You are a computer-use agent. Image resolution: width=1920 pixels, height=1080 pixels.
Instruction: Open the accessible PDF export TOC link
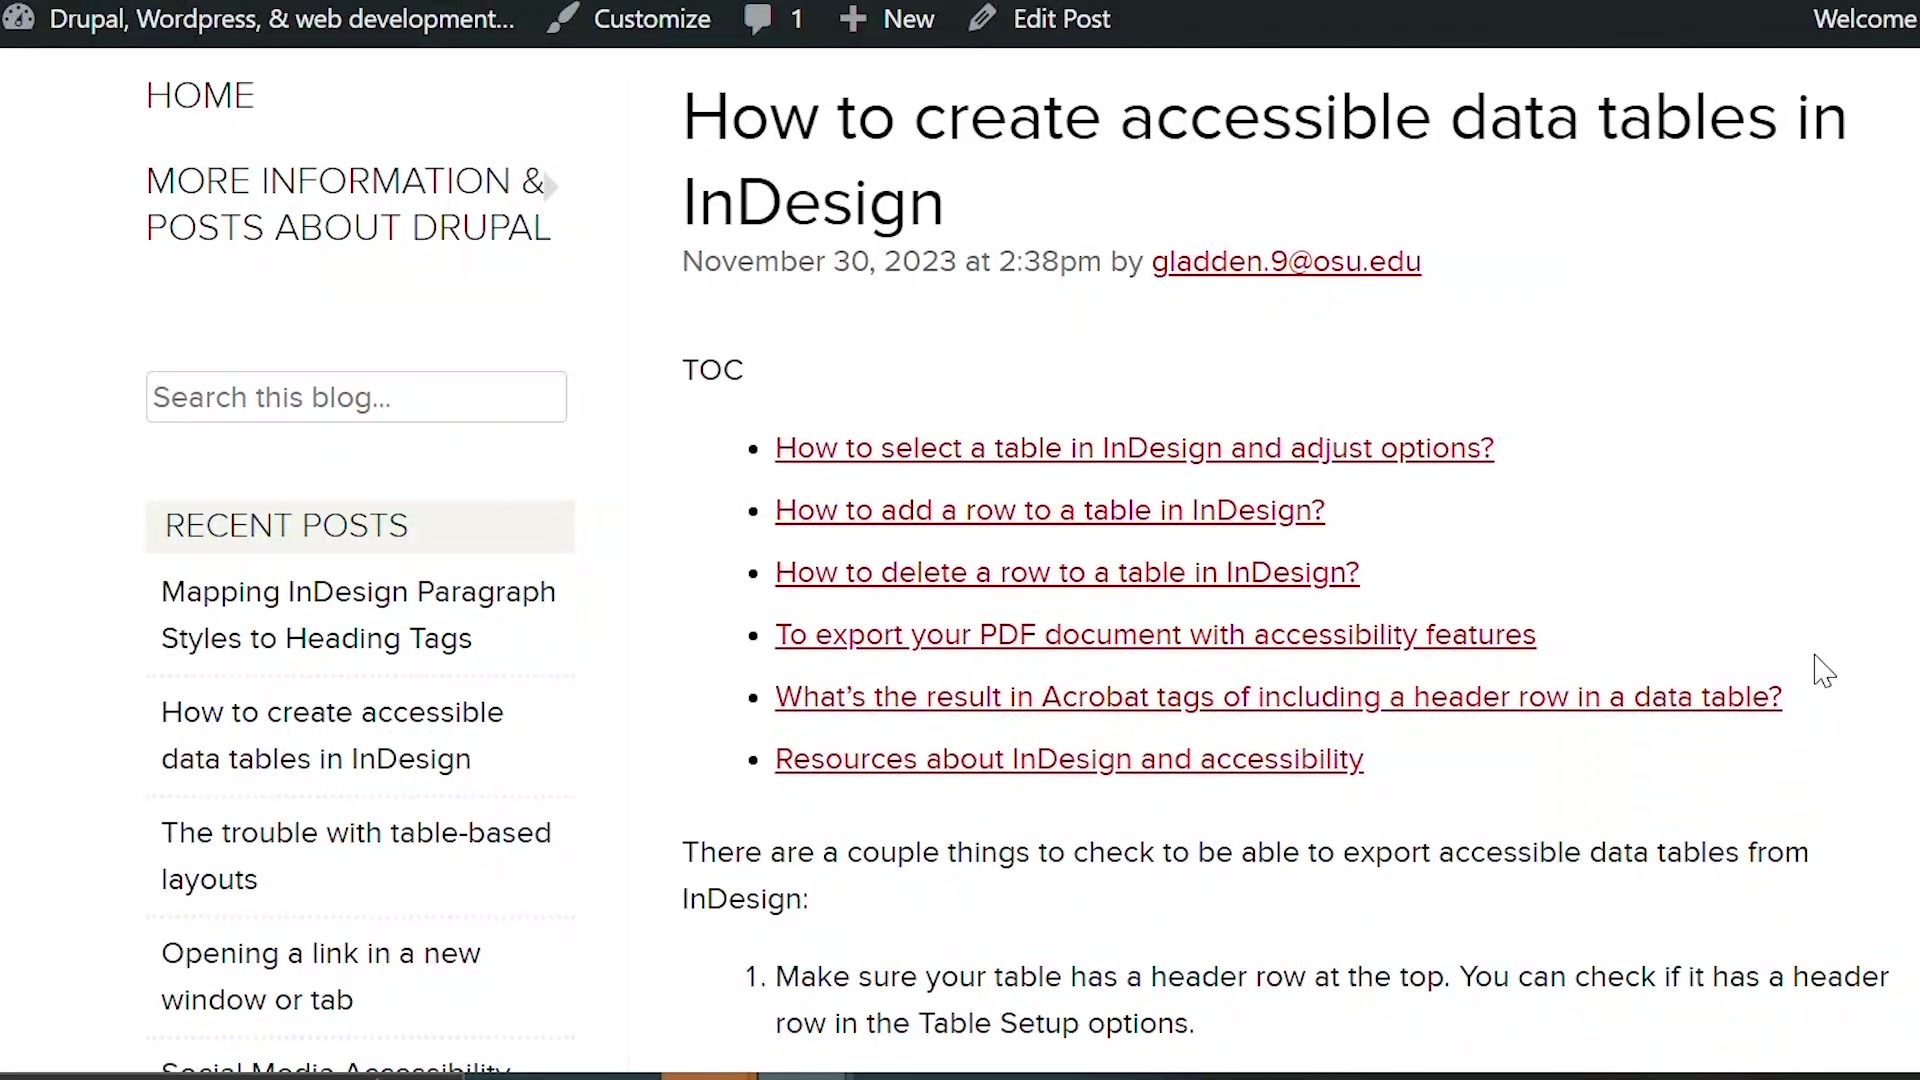(x=1155, y=635)
